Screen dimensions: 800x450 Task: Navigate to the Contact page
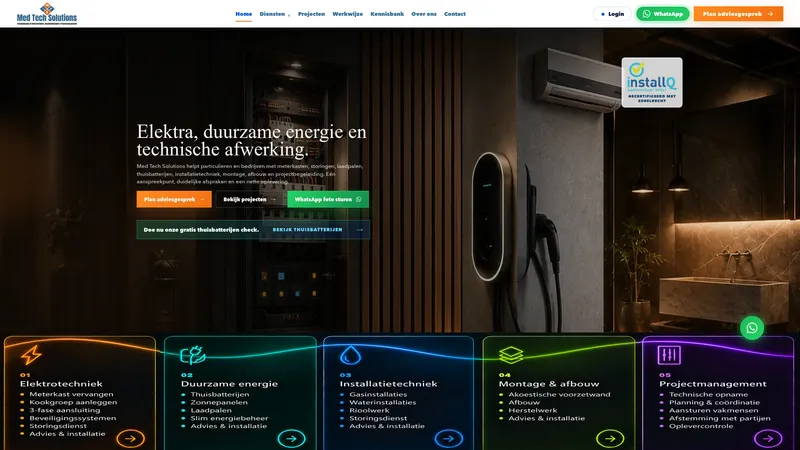[x=455, y=14]
